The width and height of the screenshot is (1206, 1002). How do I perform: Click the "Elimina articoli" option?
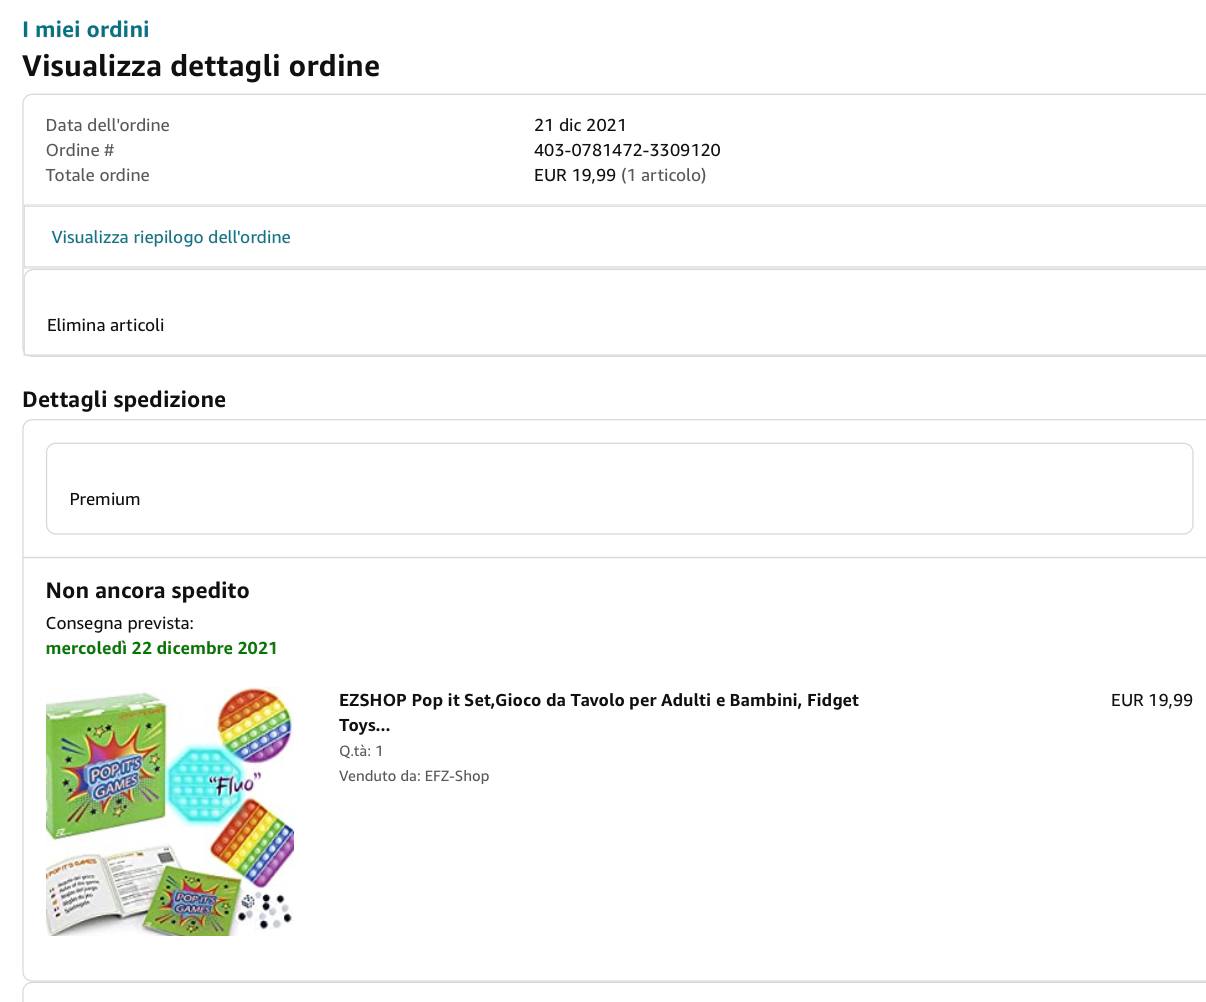point(105,325)
